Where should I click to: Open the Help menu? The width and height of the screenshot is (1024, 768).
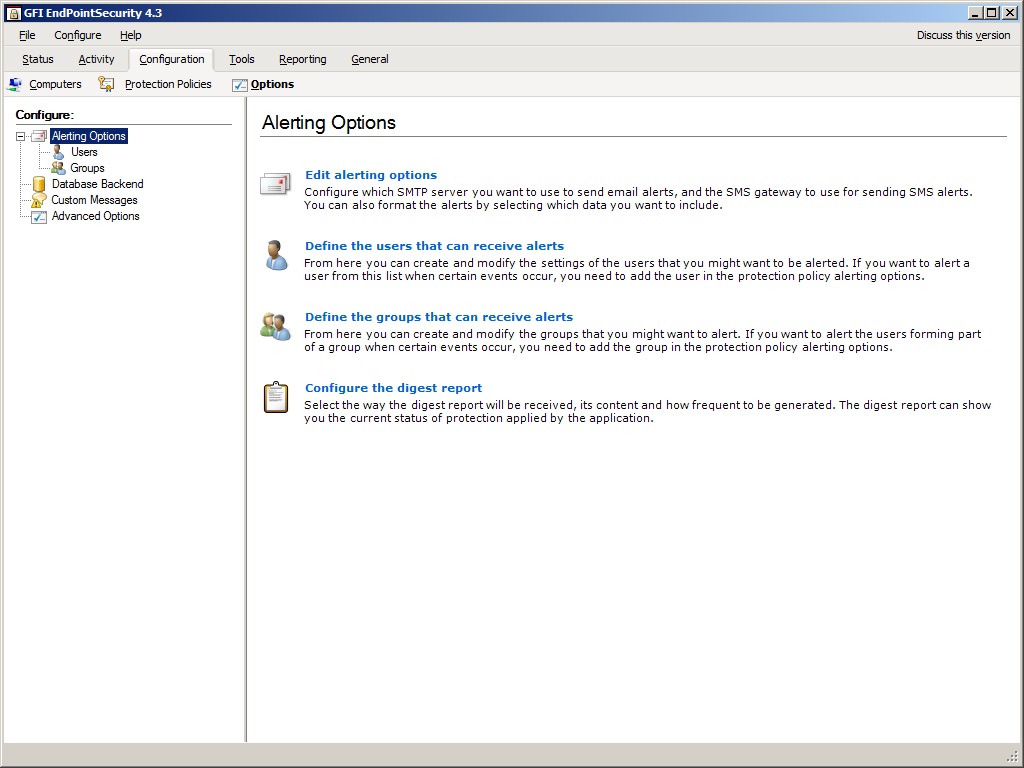pos(131,35)
